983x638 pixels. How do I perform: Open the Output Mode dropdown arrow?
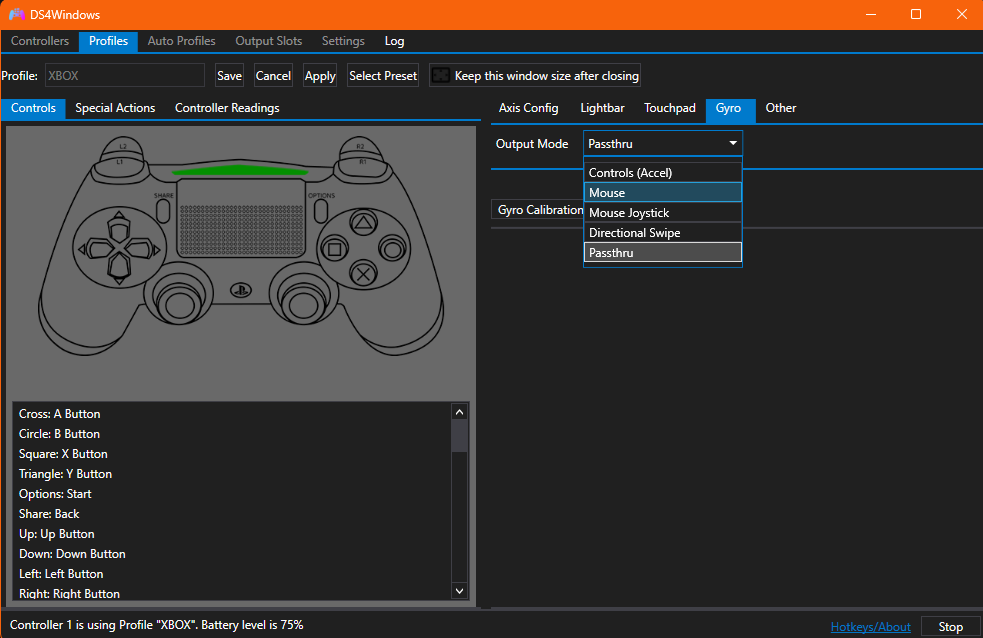732,144
